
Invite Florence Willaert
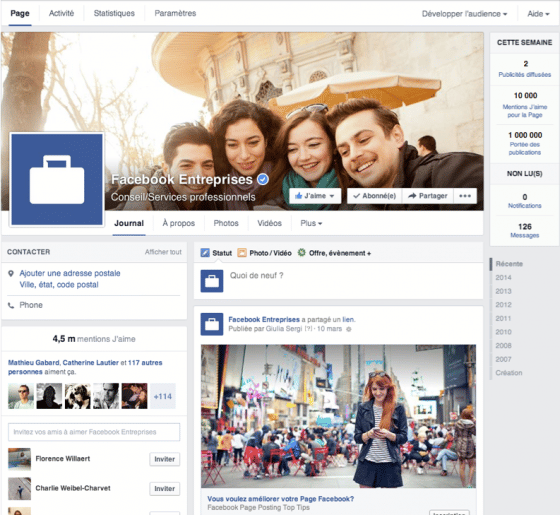click(165, 459)
